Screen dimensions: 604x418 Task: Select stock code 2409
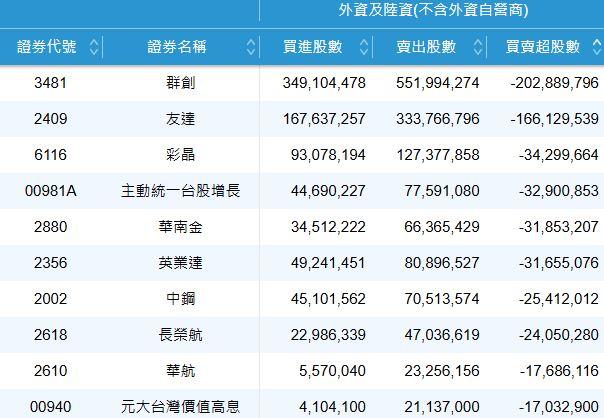click(x=50, y=119)
